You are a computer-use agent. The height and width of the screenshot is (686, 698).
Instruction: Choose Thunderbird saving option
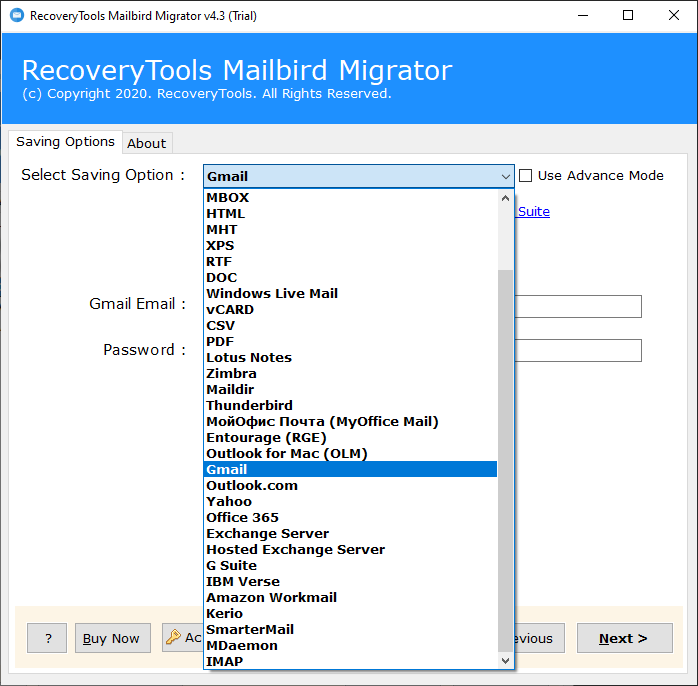point(350,406)
